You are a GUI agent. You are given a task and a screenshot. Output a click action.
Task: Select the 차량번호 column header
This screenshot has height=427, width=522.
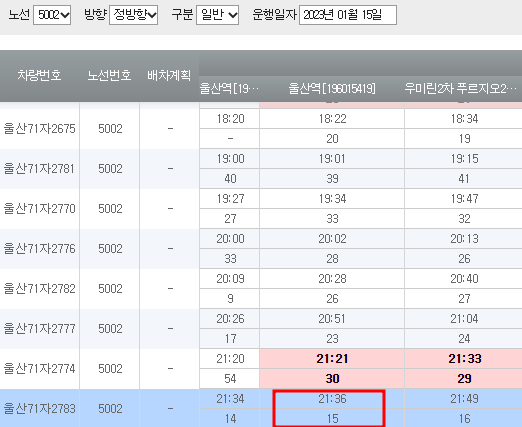coord(39,75)
